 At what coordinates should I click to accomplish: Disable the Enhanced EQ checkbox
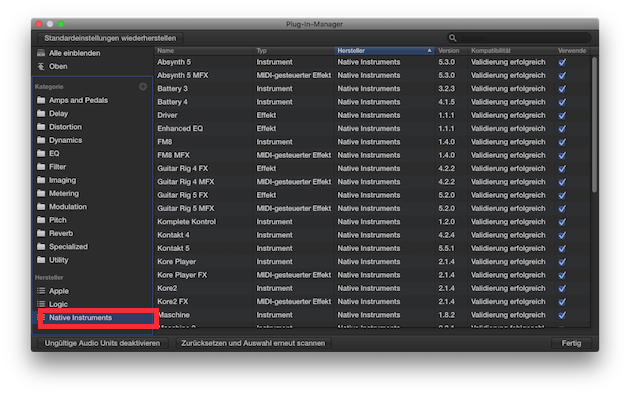pos(562,129)
